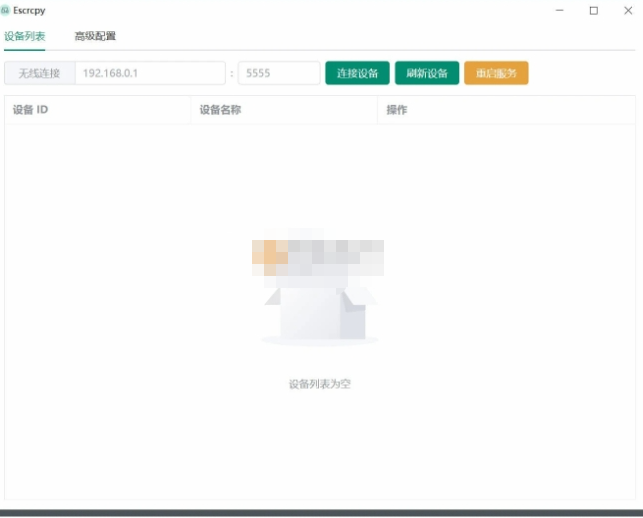The width and height of the screenshot is (643, 518).
Task: Minimize the Escrcpy window
Action: [x=559, y=10]
